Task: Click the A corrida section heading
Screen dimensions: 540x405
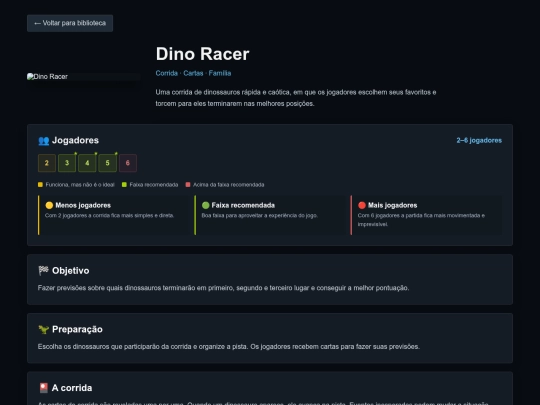Action: tap(72, 388)
